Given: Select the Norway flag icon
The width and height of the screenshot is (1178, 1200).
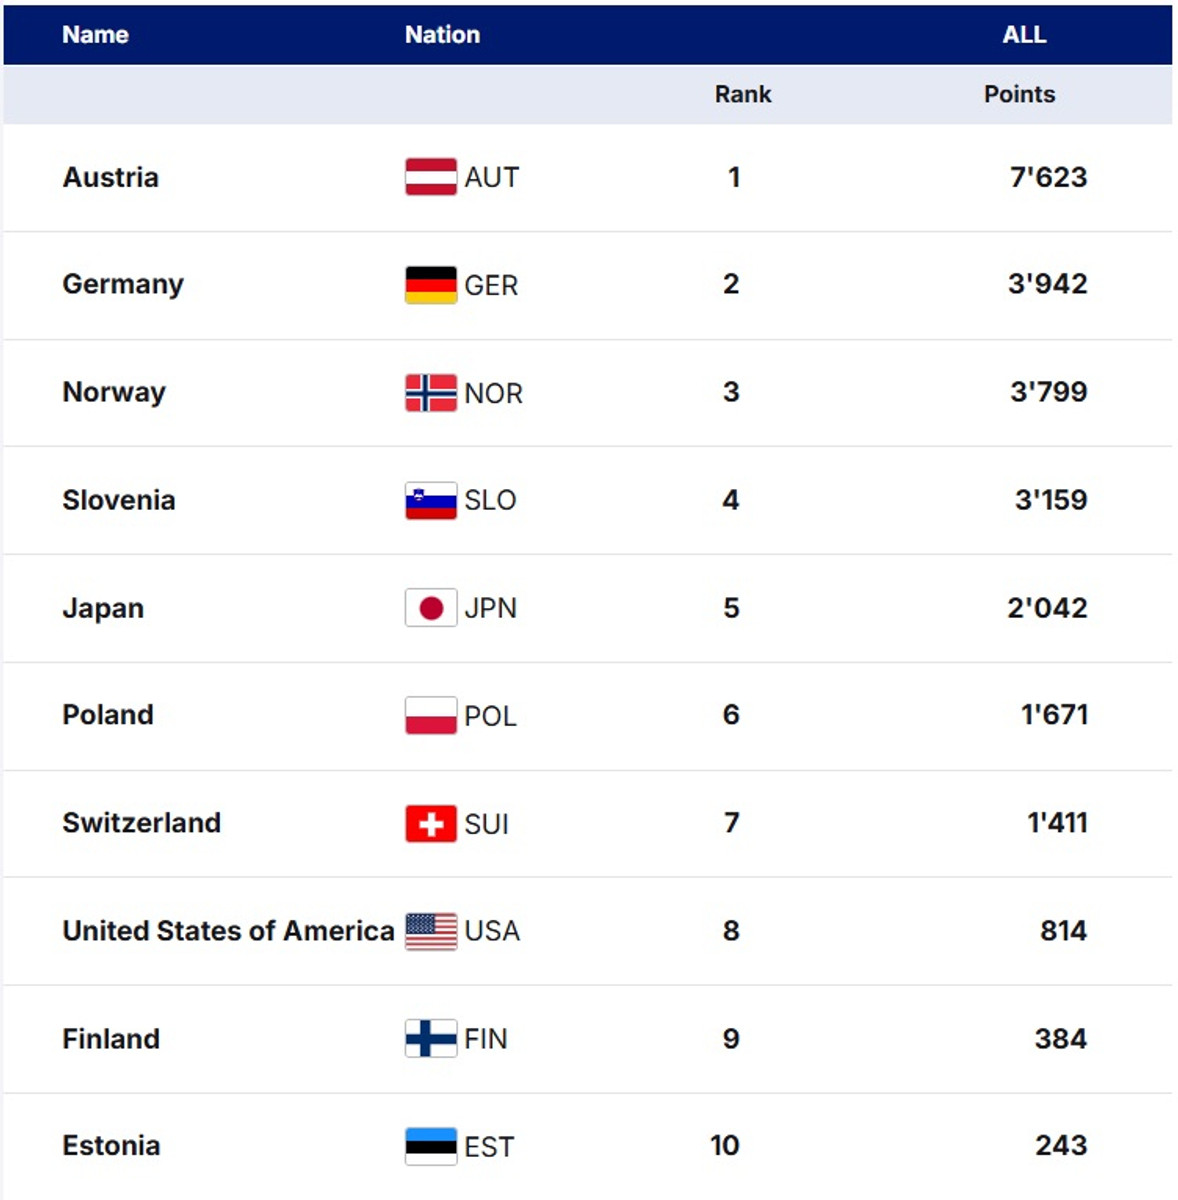Looking at the screenshot, I should (x=431, y=393).
